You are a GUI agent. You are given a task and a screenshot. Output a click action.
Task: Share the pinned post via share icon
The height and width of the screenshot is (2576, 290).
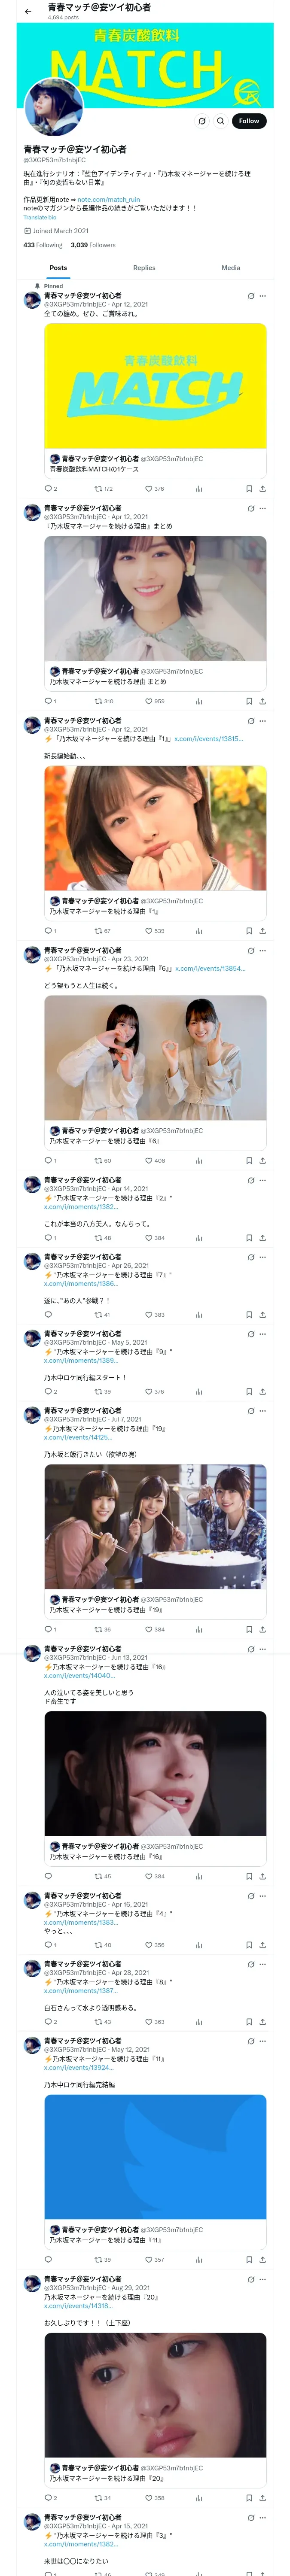[x=262, y=489]
